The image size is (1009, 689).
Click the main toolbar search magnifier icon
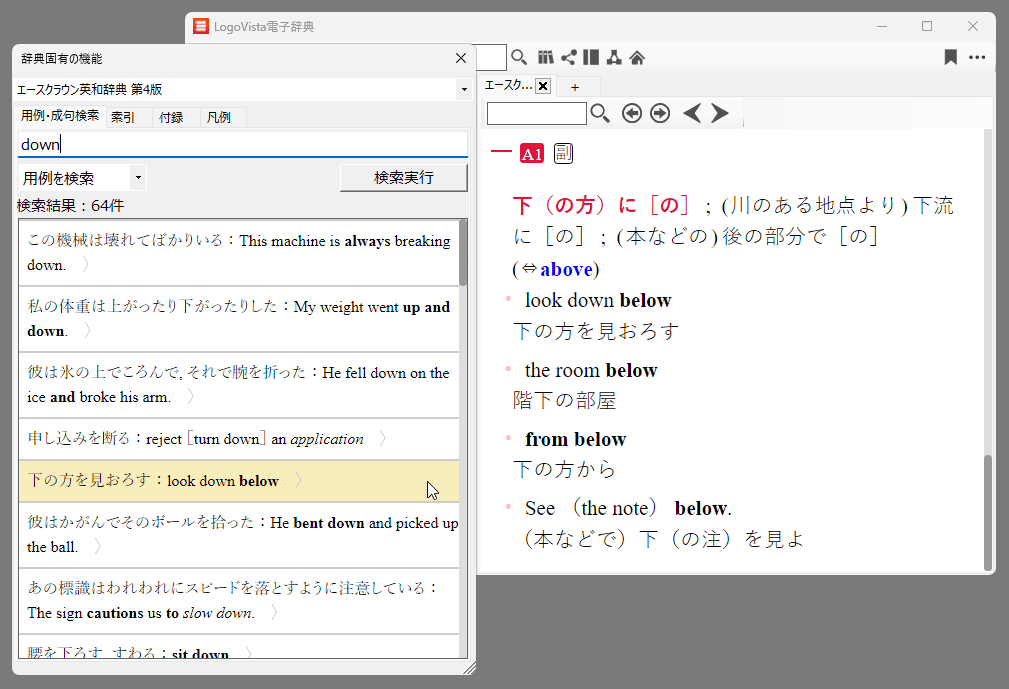pos(519,57)
